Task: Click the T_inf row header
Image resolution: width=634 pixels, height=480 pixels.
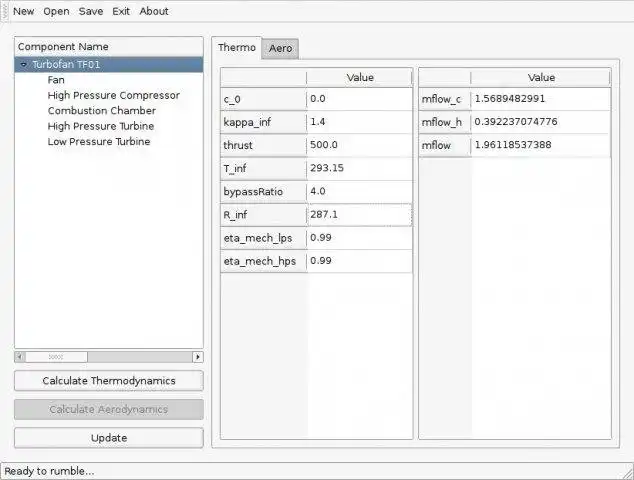Action: point(264,168)
